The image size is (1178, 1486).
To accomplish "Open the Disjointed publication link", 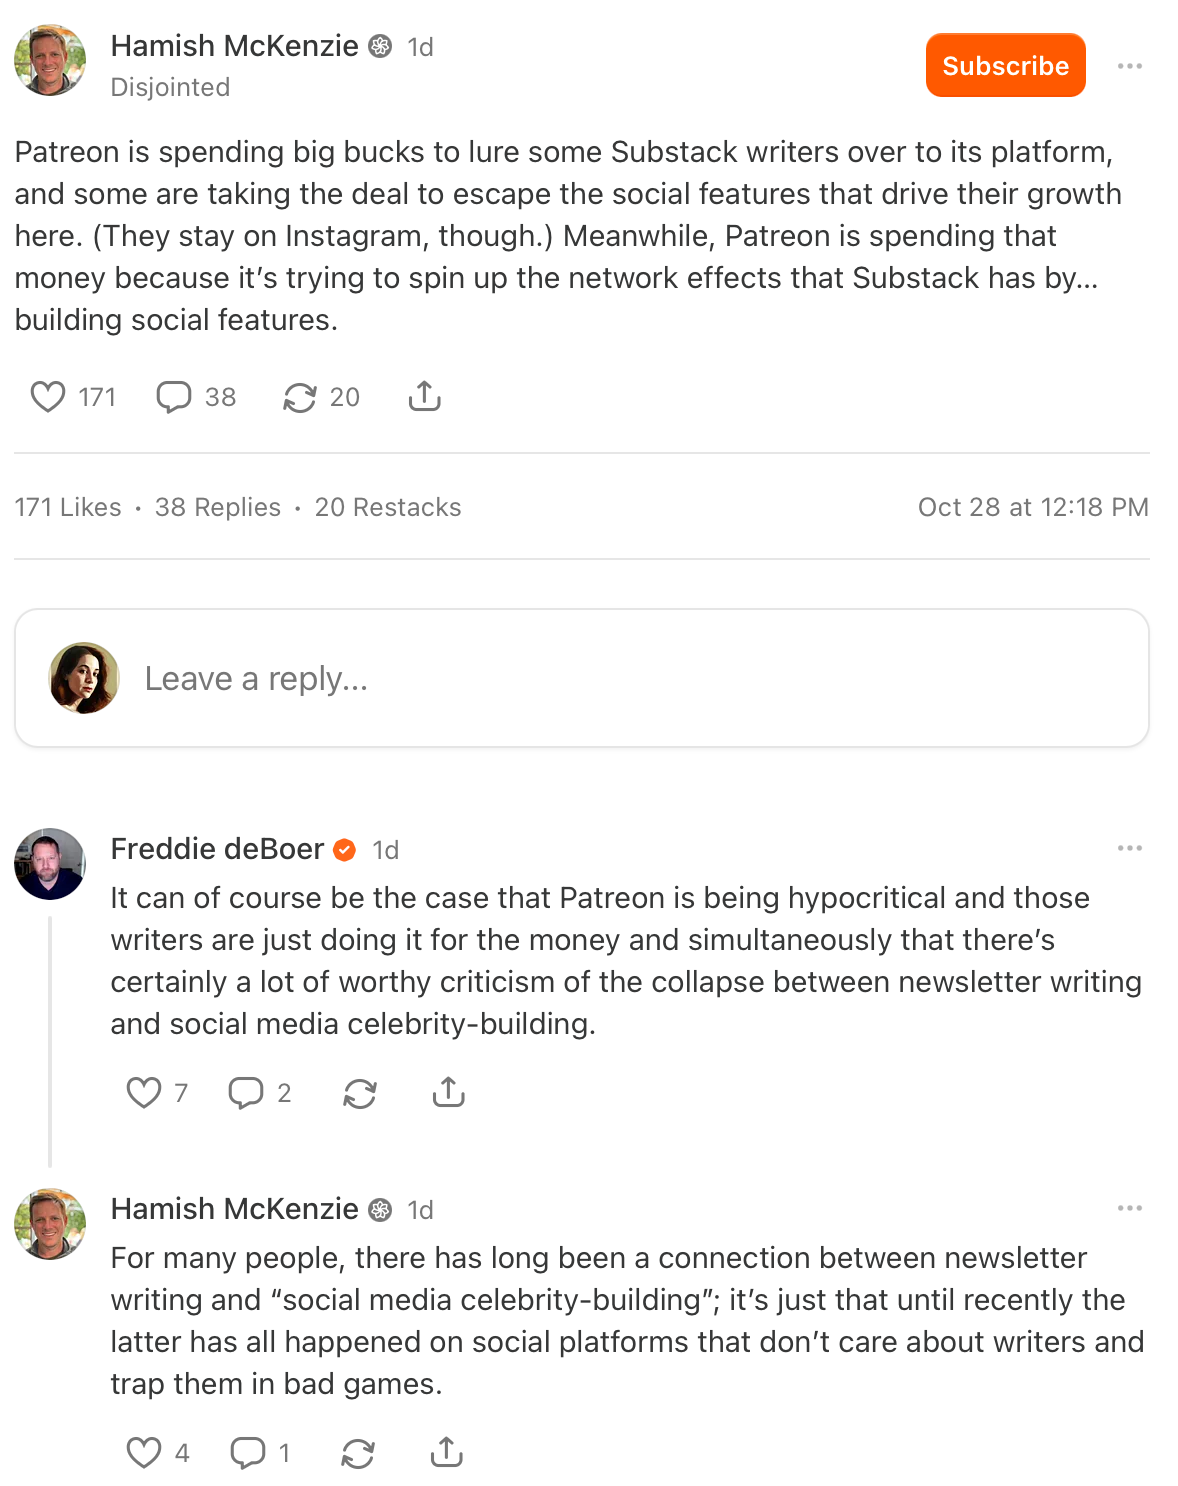I will click(x=170, y=88).
